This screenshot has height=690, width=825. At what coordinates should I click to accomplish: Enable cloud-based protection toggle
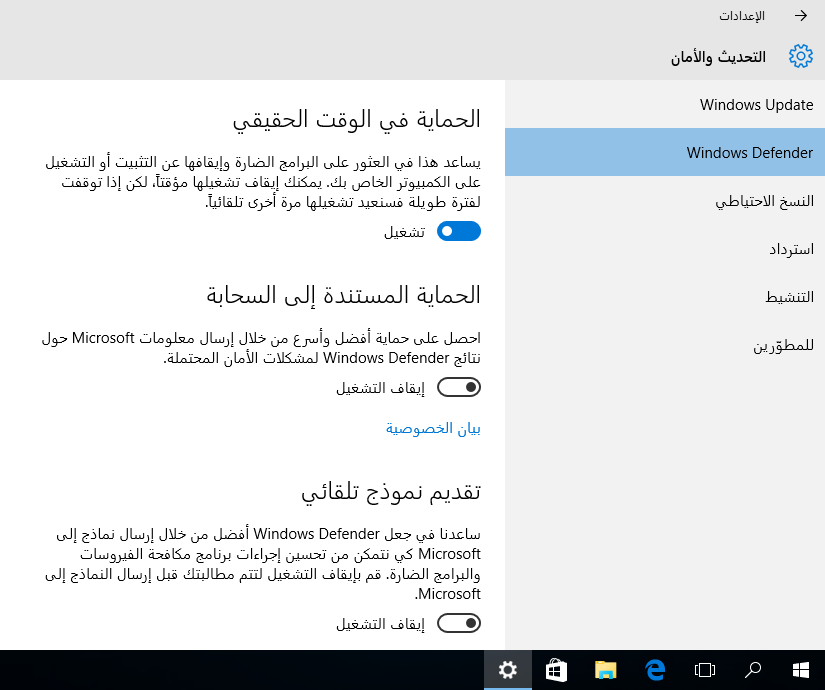[459, 387]
